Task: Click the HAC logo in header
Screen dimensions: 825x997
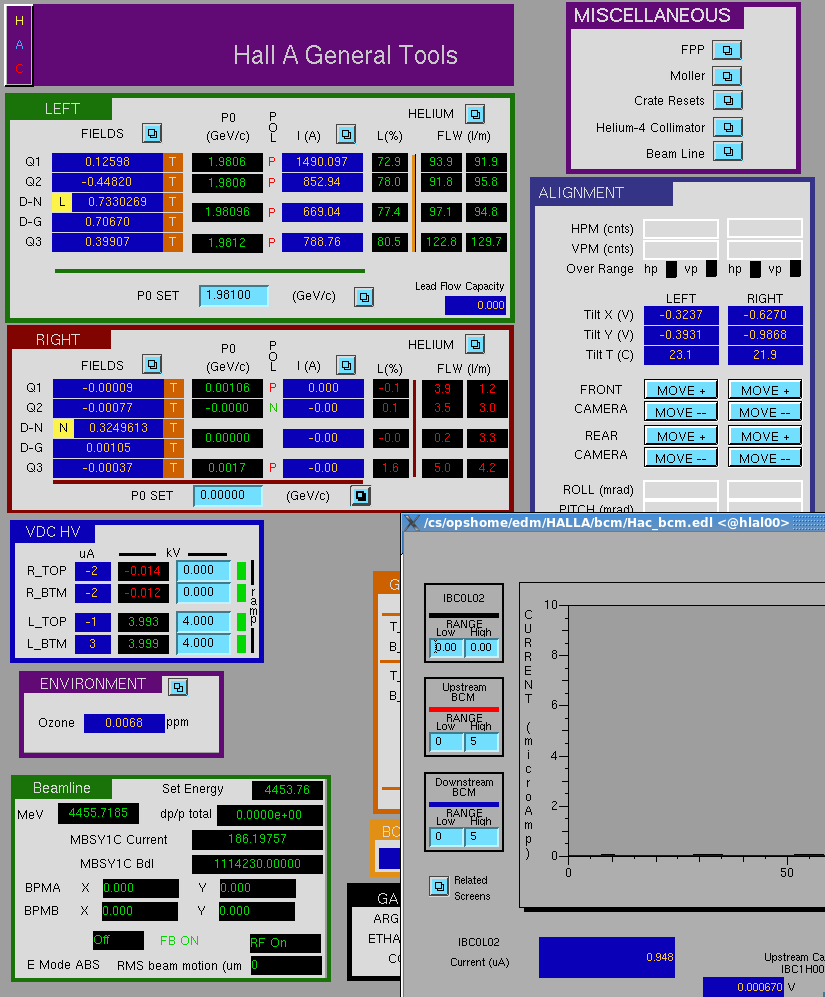Action: [19, 45]
